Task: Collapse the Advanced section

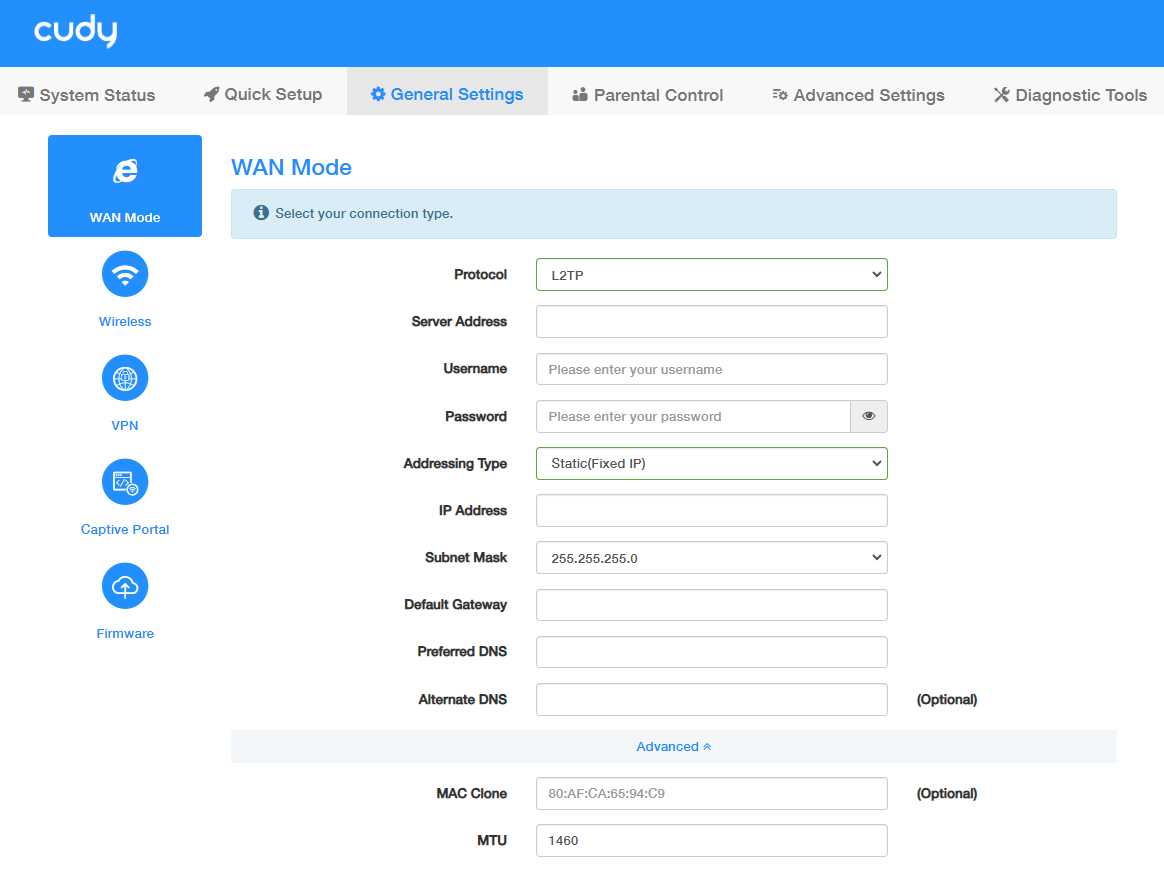Action: point(673,746)
